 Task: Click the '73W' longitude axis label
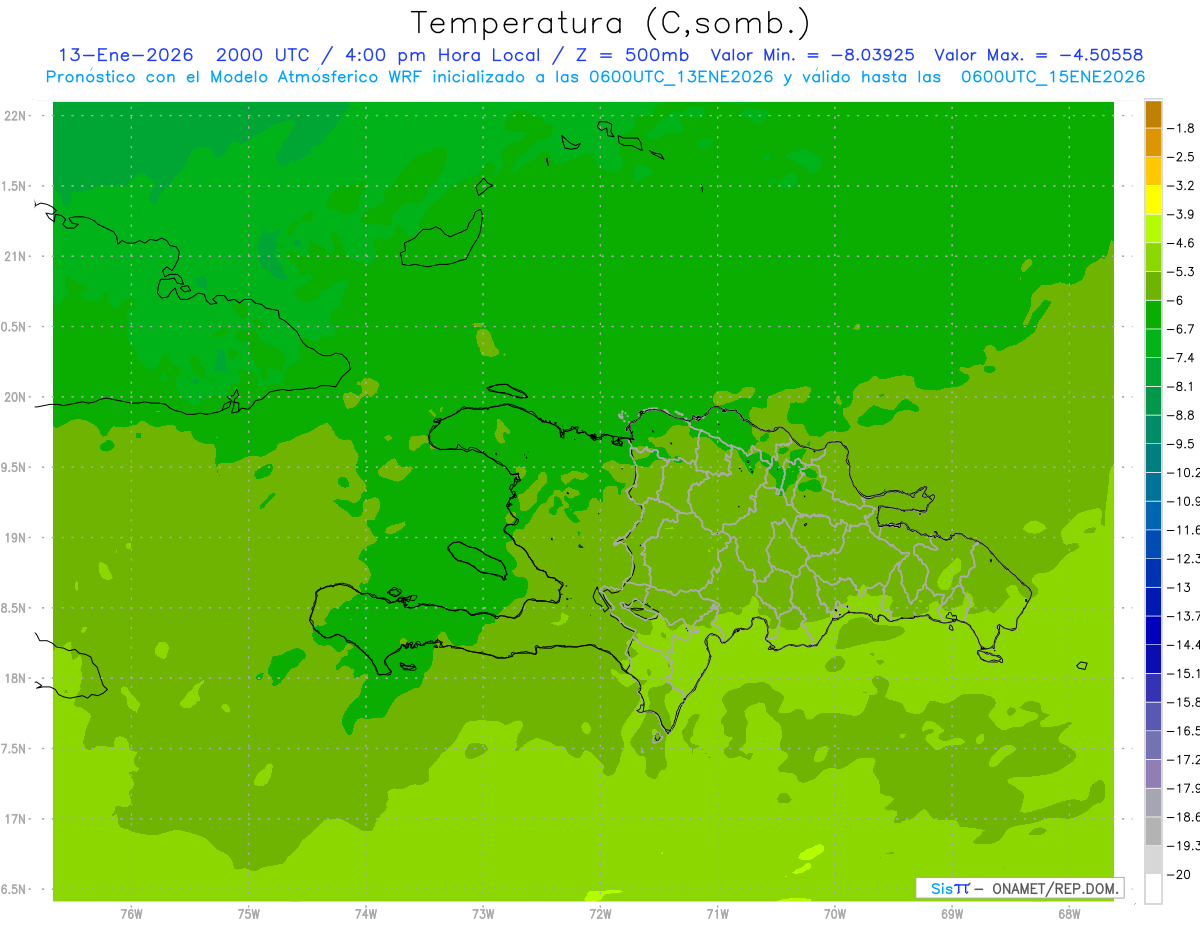(x=483, y=914)
